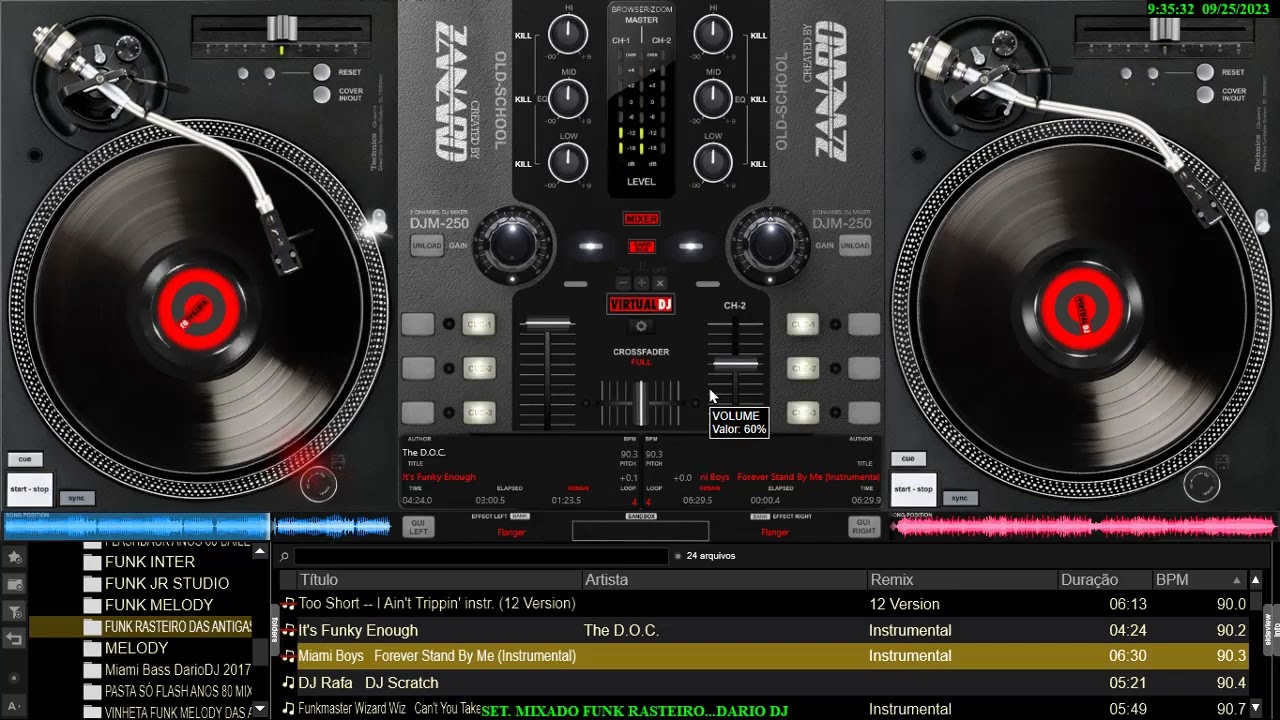Turn the right deck HI EQ knob
1280x720 pixels.
coord(713,36)
